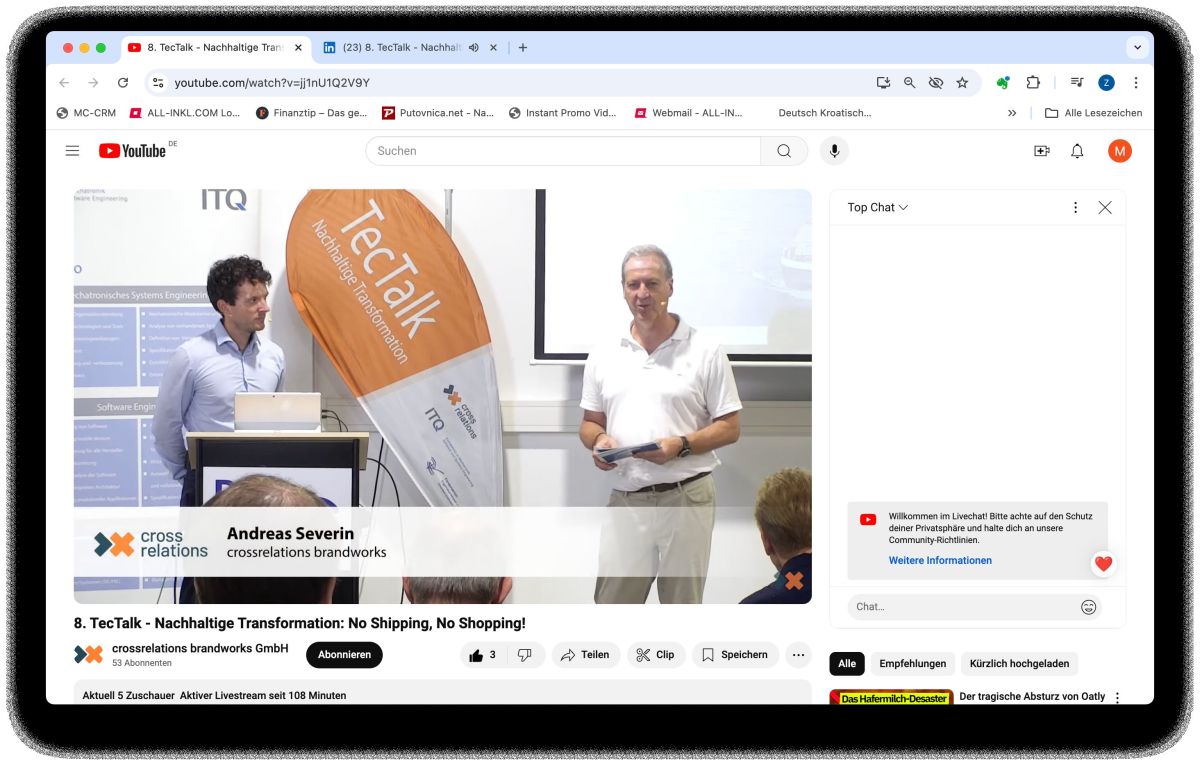Screen dimensions: 1200x765
Task: Click the crossrelations channel avatar
Action: tap(88, 654)
